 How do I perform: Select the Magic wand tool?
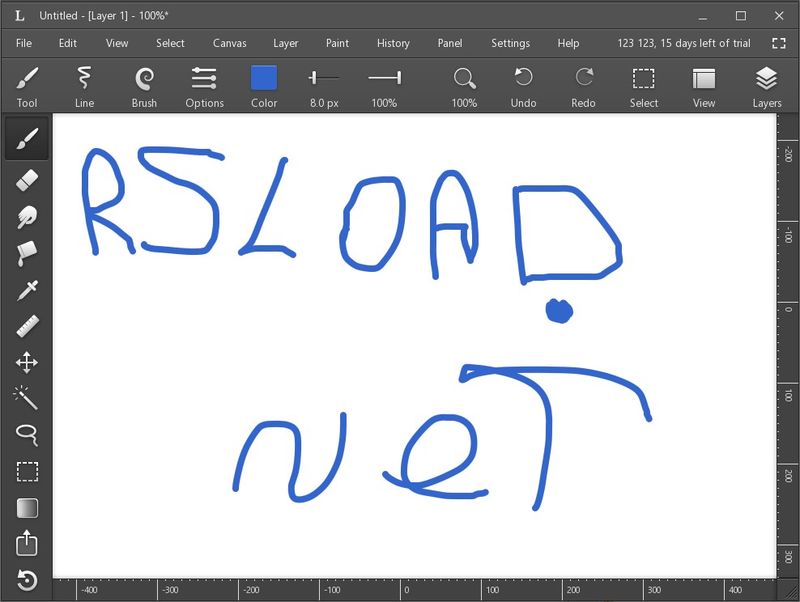click(x=26, y=398)
